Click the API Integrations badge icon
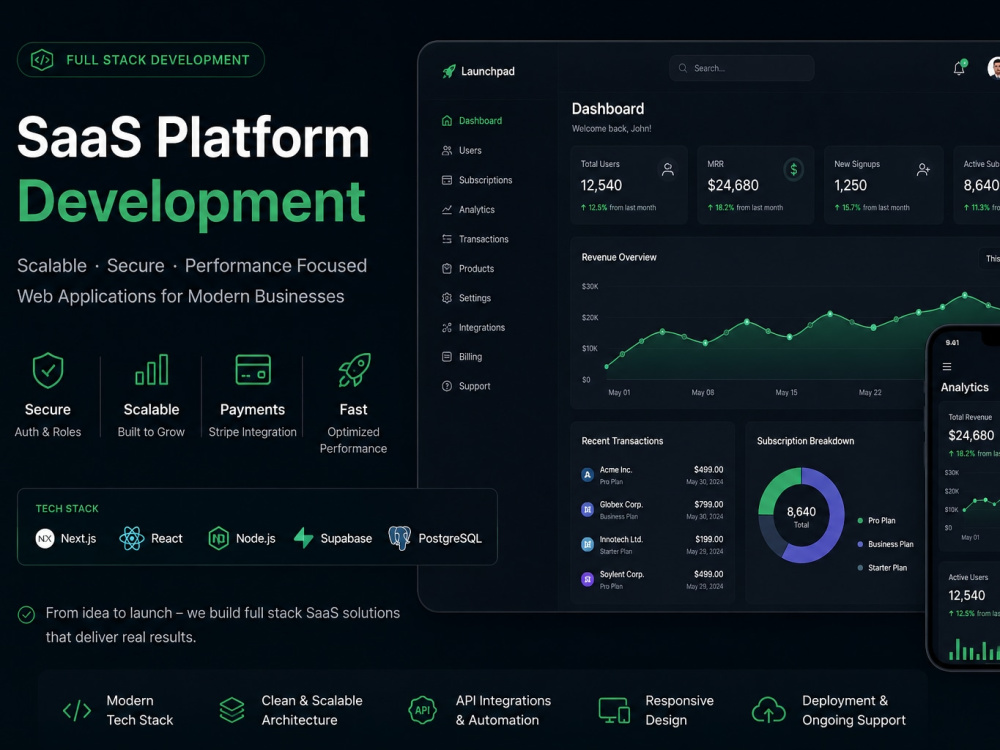This screenshot has height=750, width=1000. tap(422, 710)
